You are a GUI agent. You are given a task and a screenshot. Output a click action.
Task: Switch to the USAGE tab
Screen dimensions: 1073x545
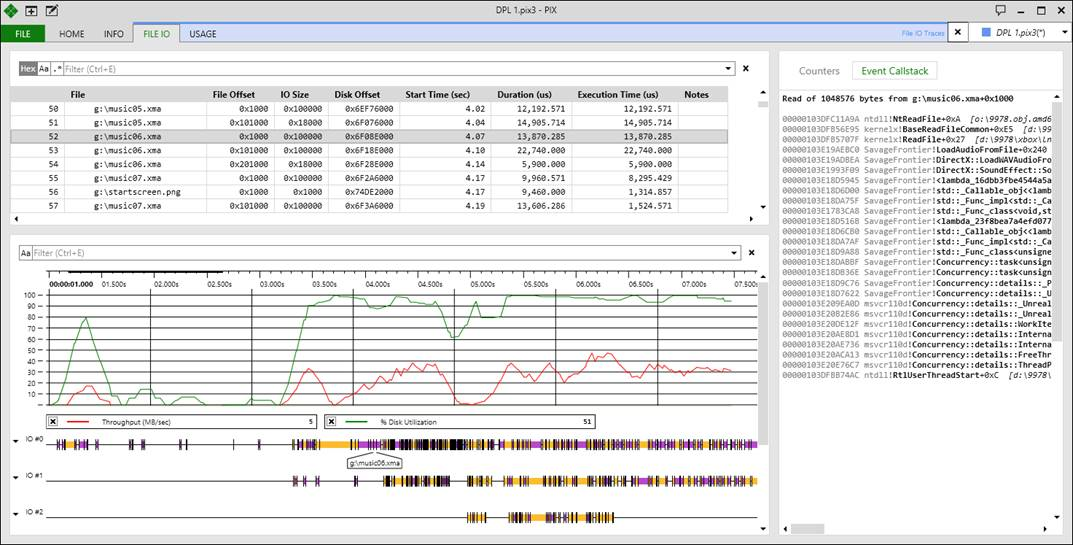[203, 34]
